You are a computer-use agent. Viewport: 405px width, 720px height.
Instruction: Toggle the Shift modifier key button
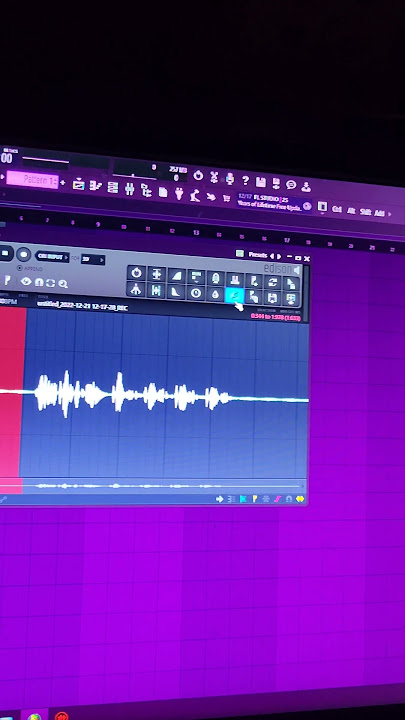(x=365, y=212)
